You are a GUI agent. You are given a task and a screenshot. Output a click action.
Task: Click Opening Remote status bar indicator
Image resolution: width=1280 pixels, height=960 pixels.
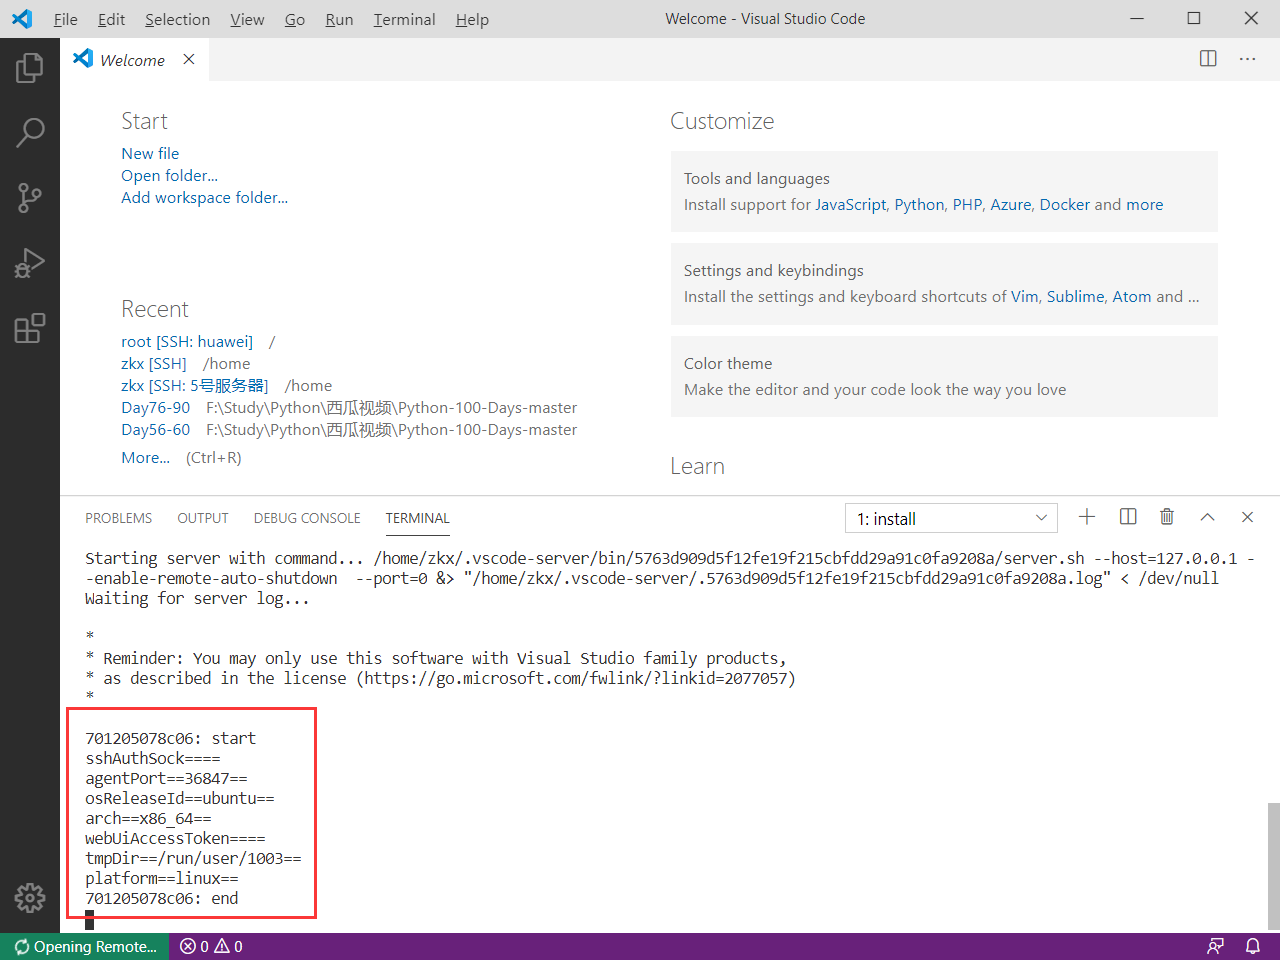(x=85, y=946)
